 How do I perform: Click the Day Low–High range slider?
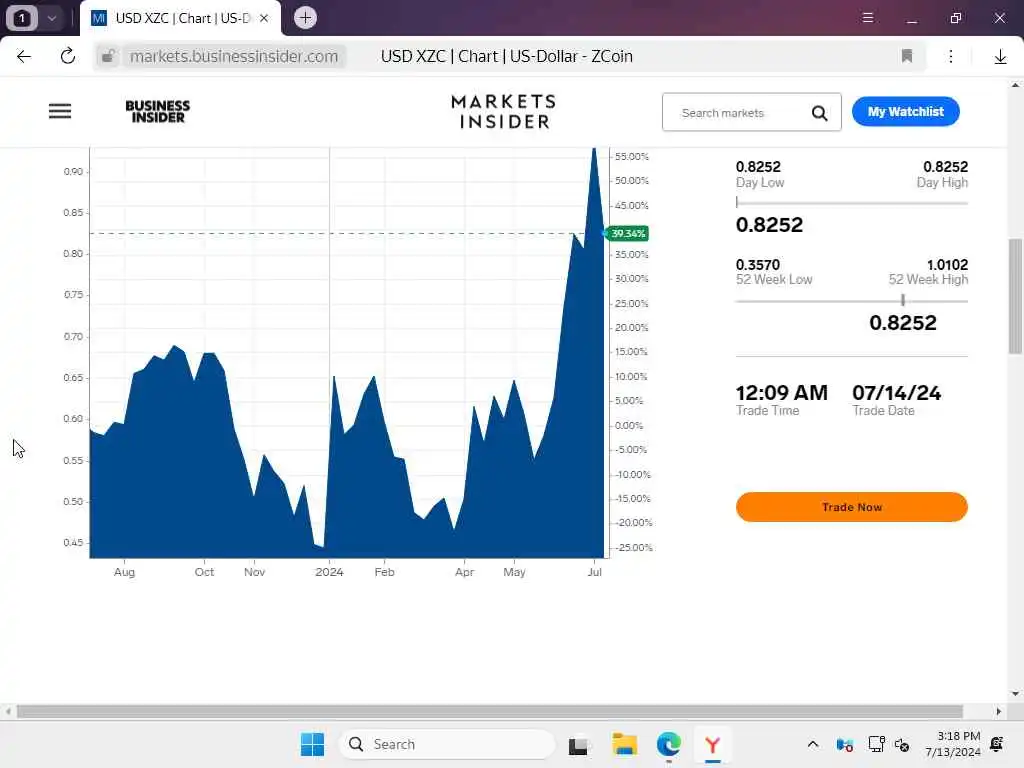tap(852, 202)
